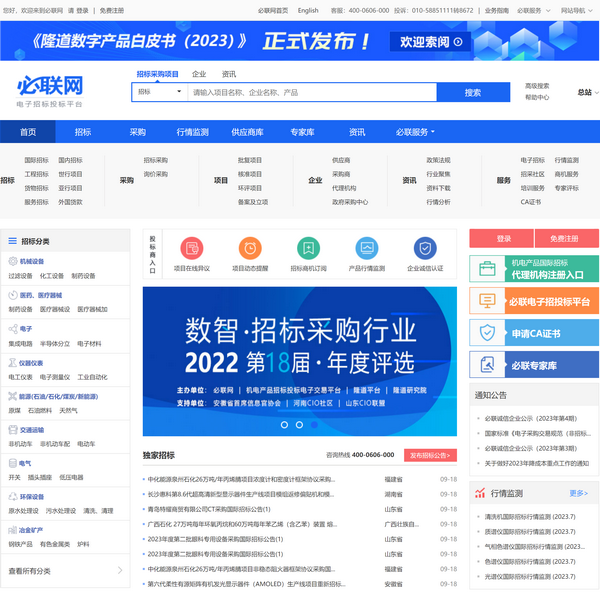Switch to the 企业 search tab
The image size is (600, 600).
pos(199,74)
